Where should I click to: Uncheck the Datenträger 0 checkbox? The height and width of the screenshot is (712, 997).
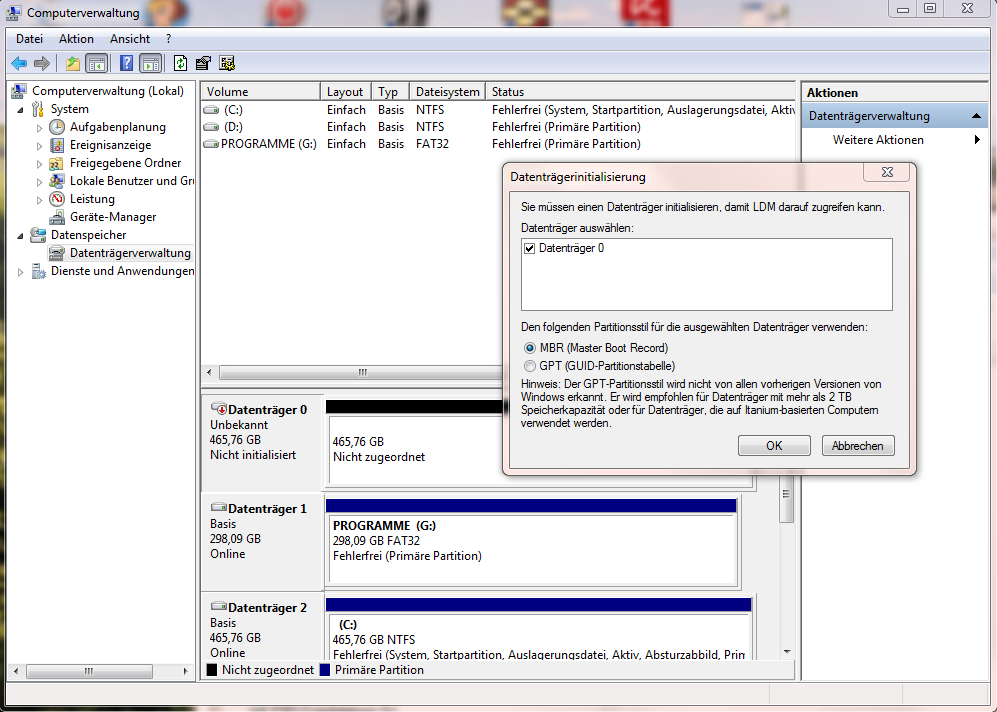(530, 248)
